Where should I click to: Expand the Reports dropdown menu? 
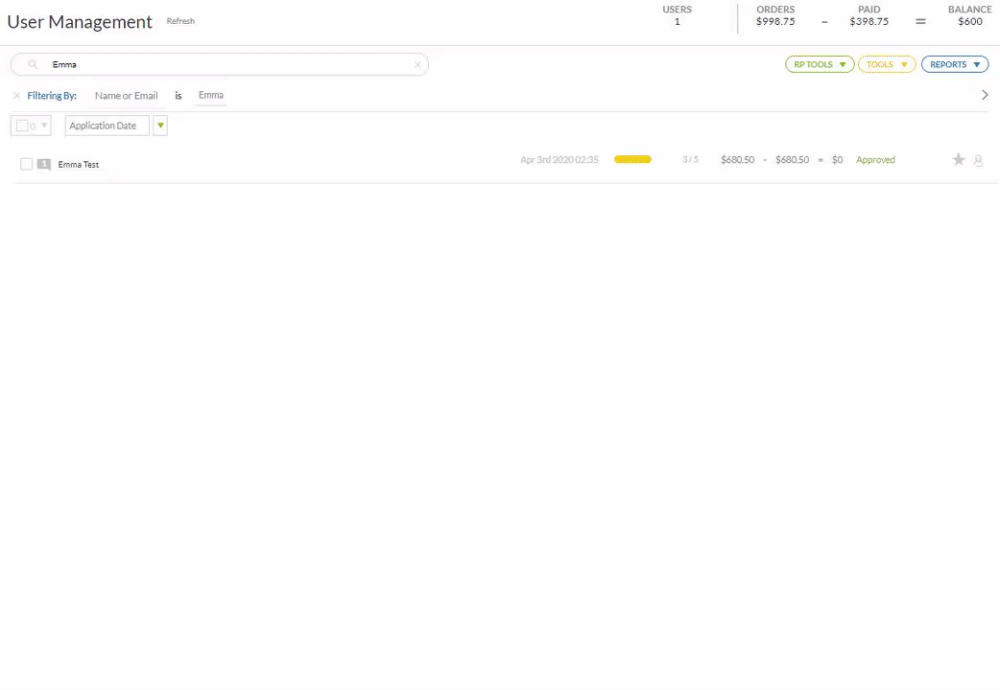click(954, 65)
